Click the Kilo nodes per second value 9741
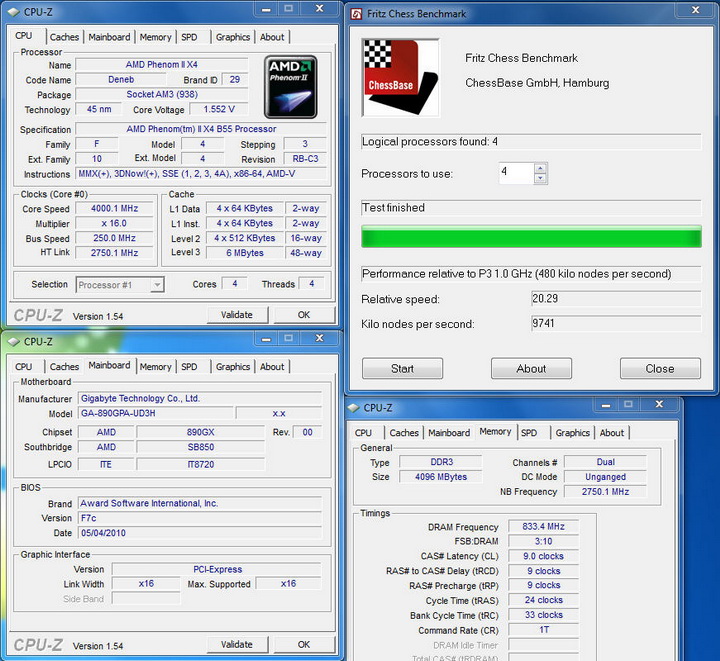 click(x=616, y=324)
